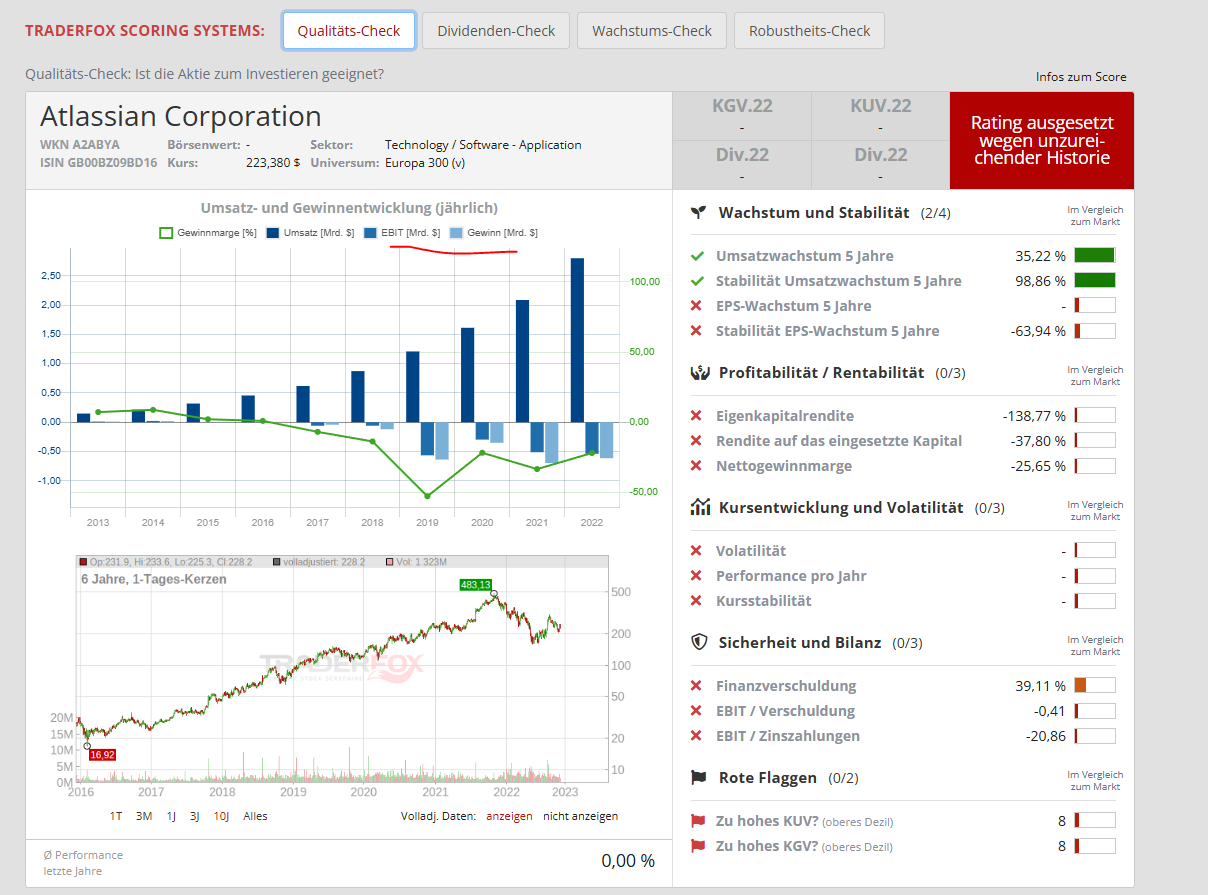Image resolution: width=1208 pixels, height=895 pixels.
Task: Select the Robustheits-Check tab
Action: (x=809, y=31)
